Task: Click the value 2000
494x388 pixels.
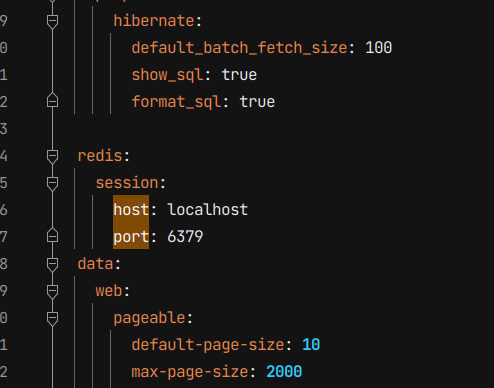Action: pyautogui.click(x=284, y=372)
